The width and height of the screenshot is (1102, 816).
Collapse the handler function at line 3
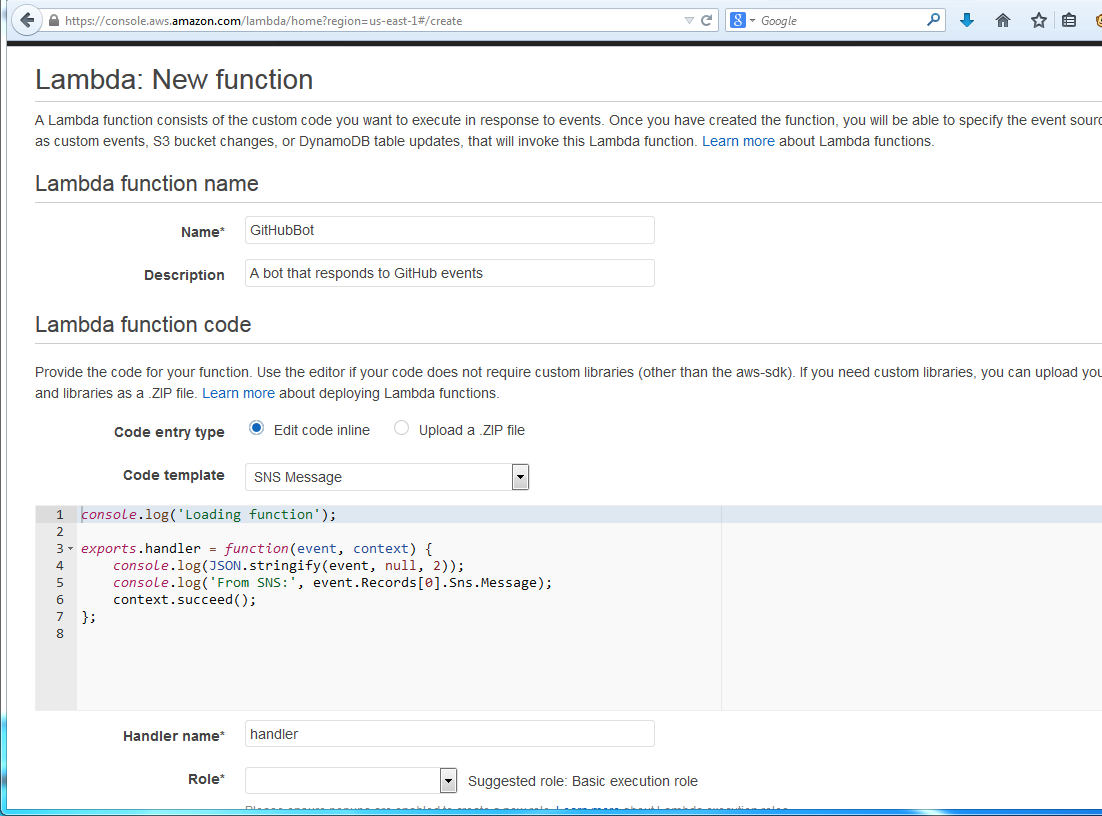pyautogui.click(x=68, y=548)
